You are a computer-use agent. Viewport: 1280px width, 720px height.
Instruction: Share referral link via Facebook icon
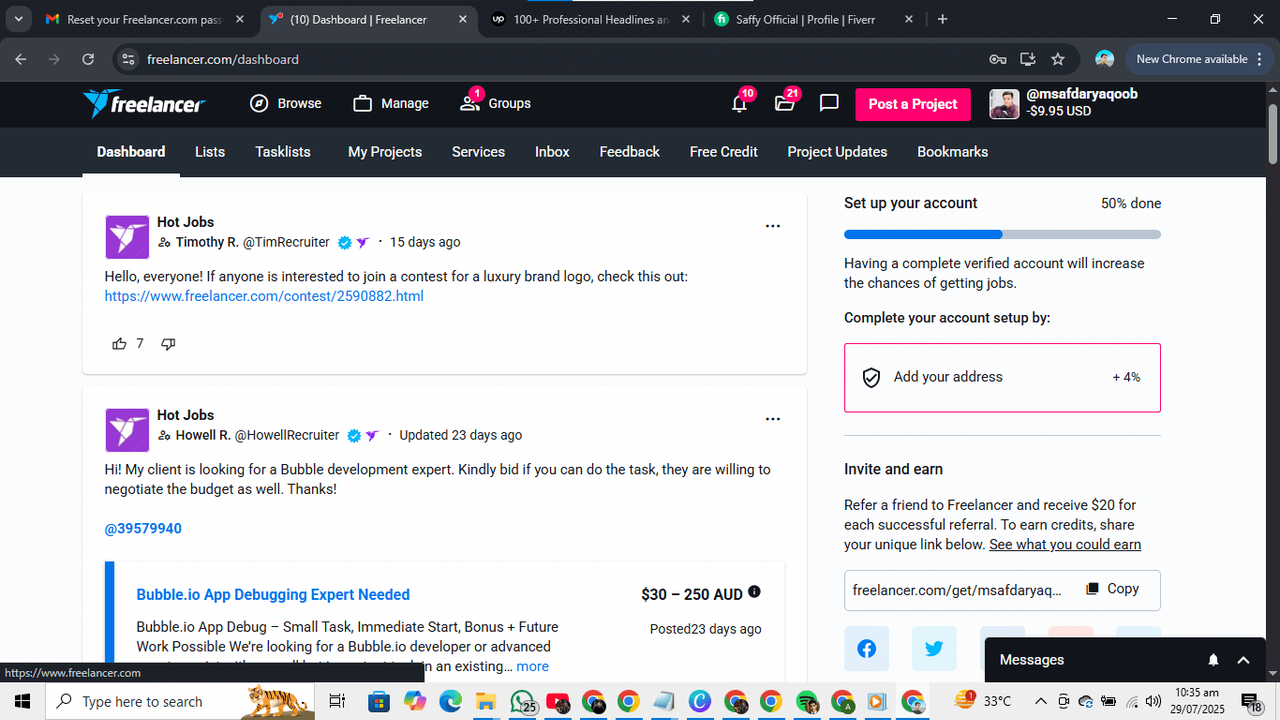866,649
